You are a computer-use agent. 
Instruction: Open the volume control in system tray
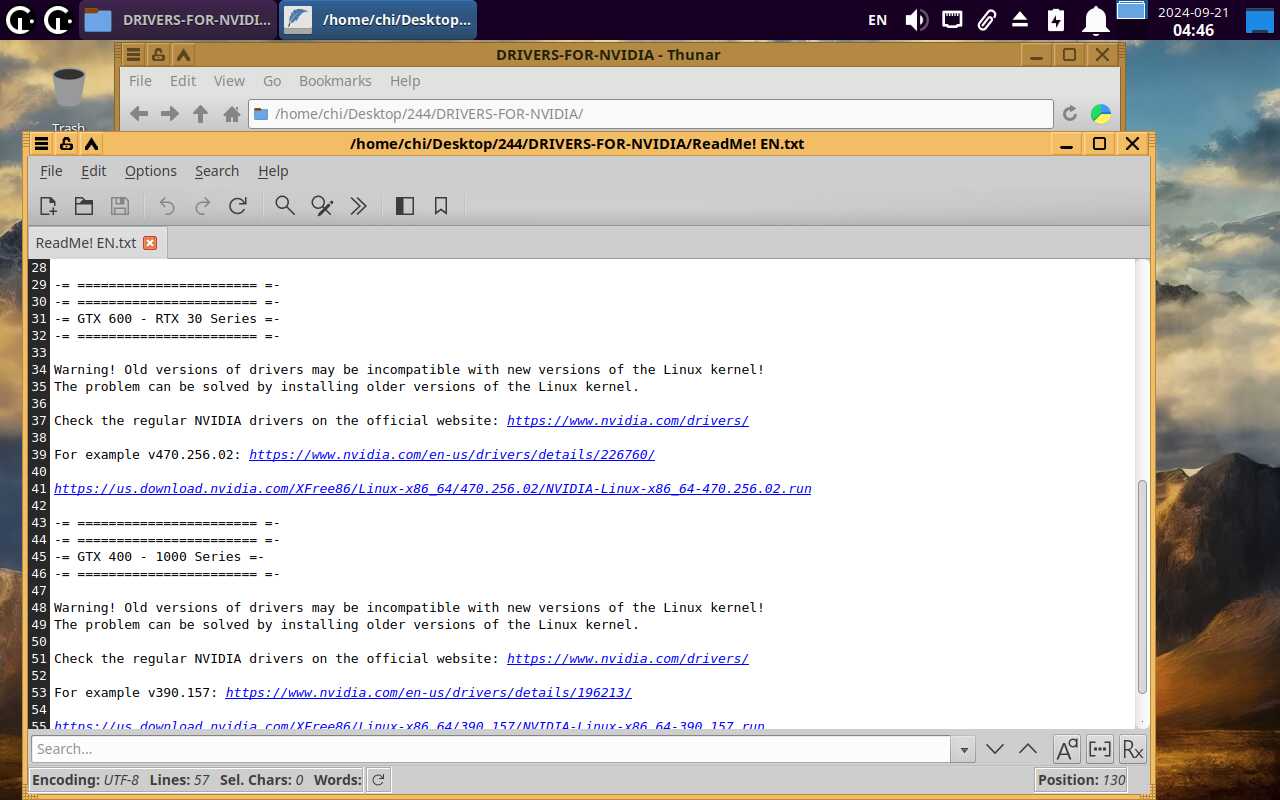(x=916, y=20)
